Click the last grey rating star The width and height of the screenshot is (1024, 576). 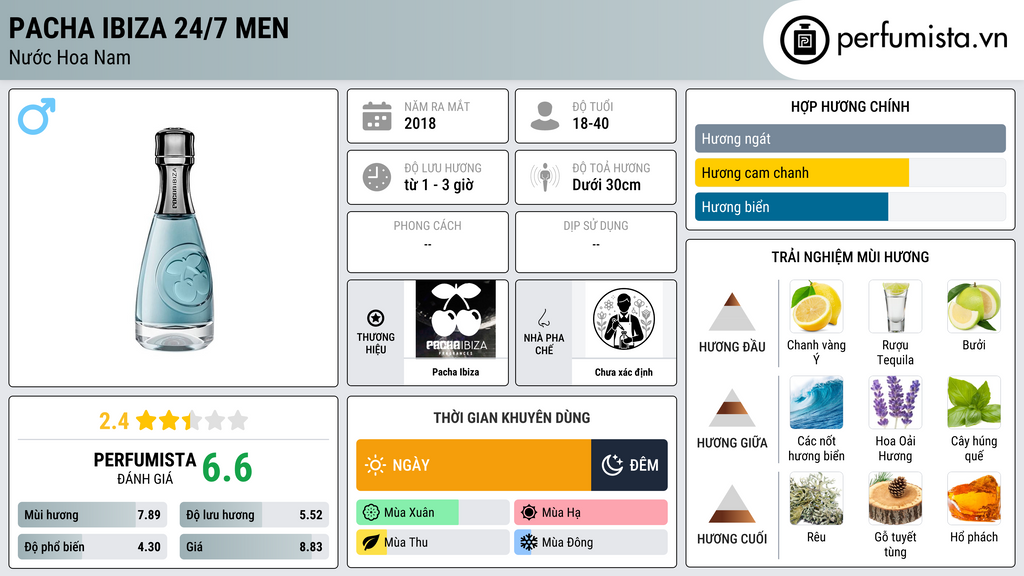coord(238,420)
